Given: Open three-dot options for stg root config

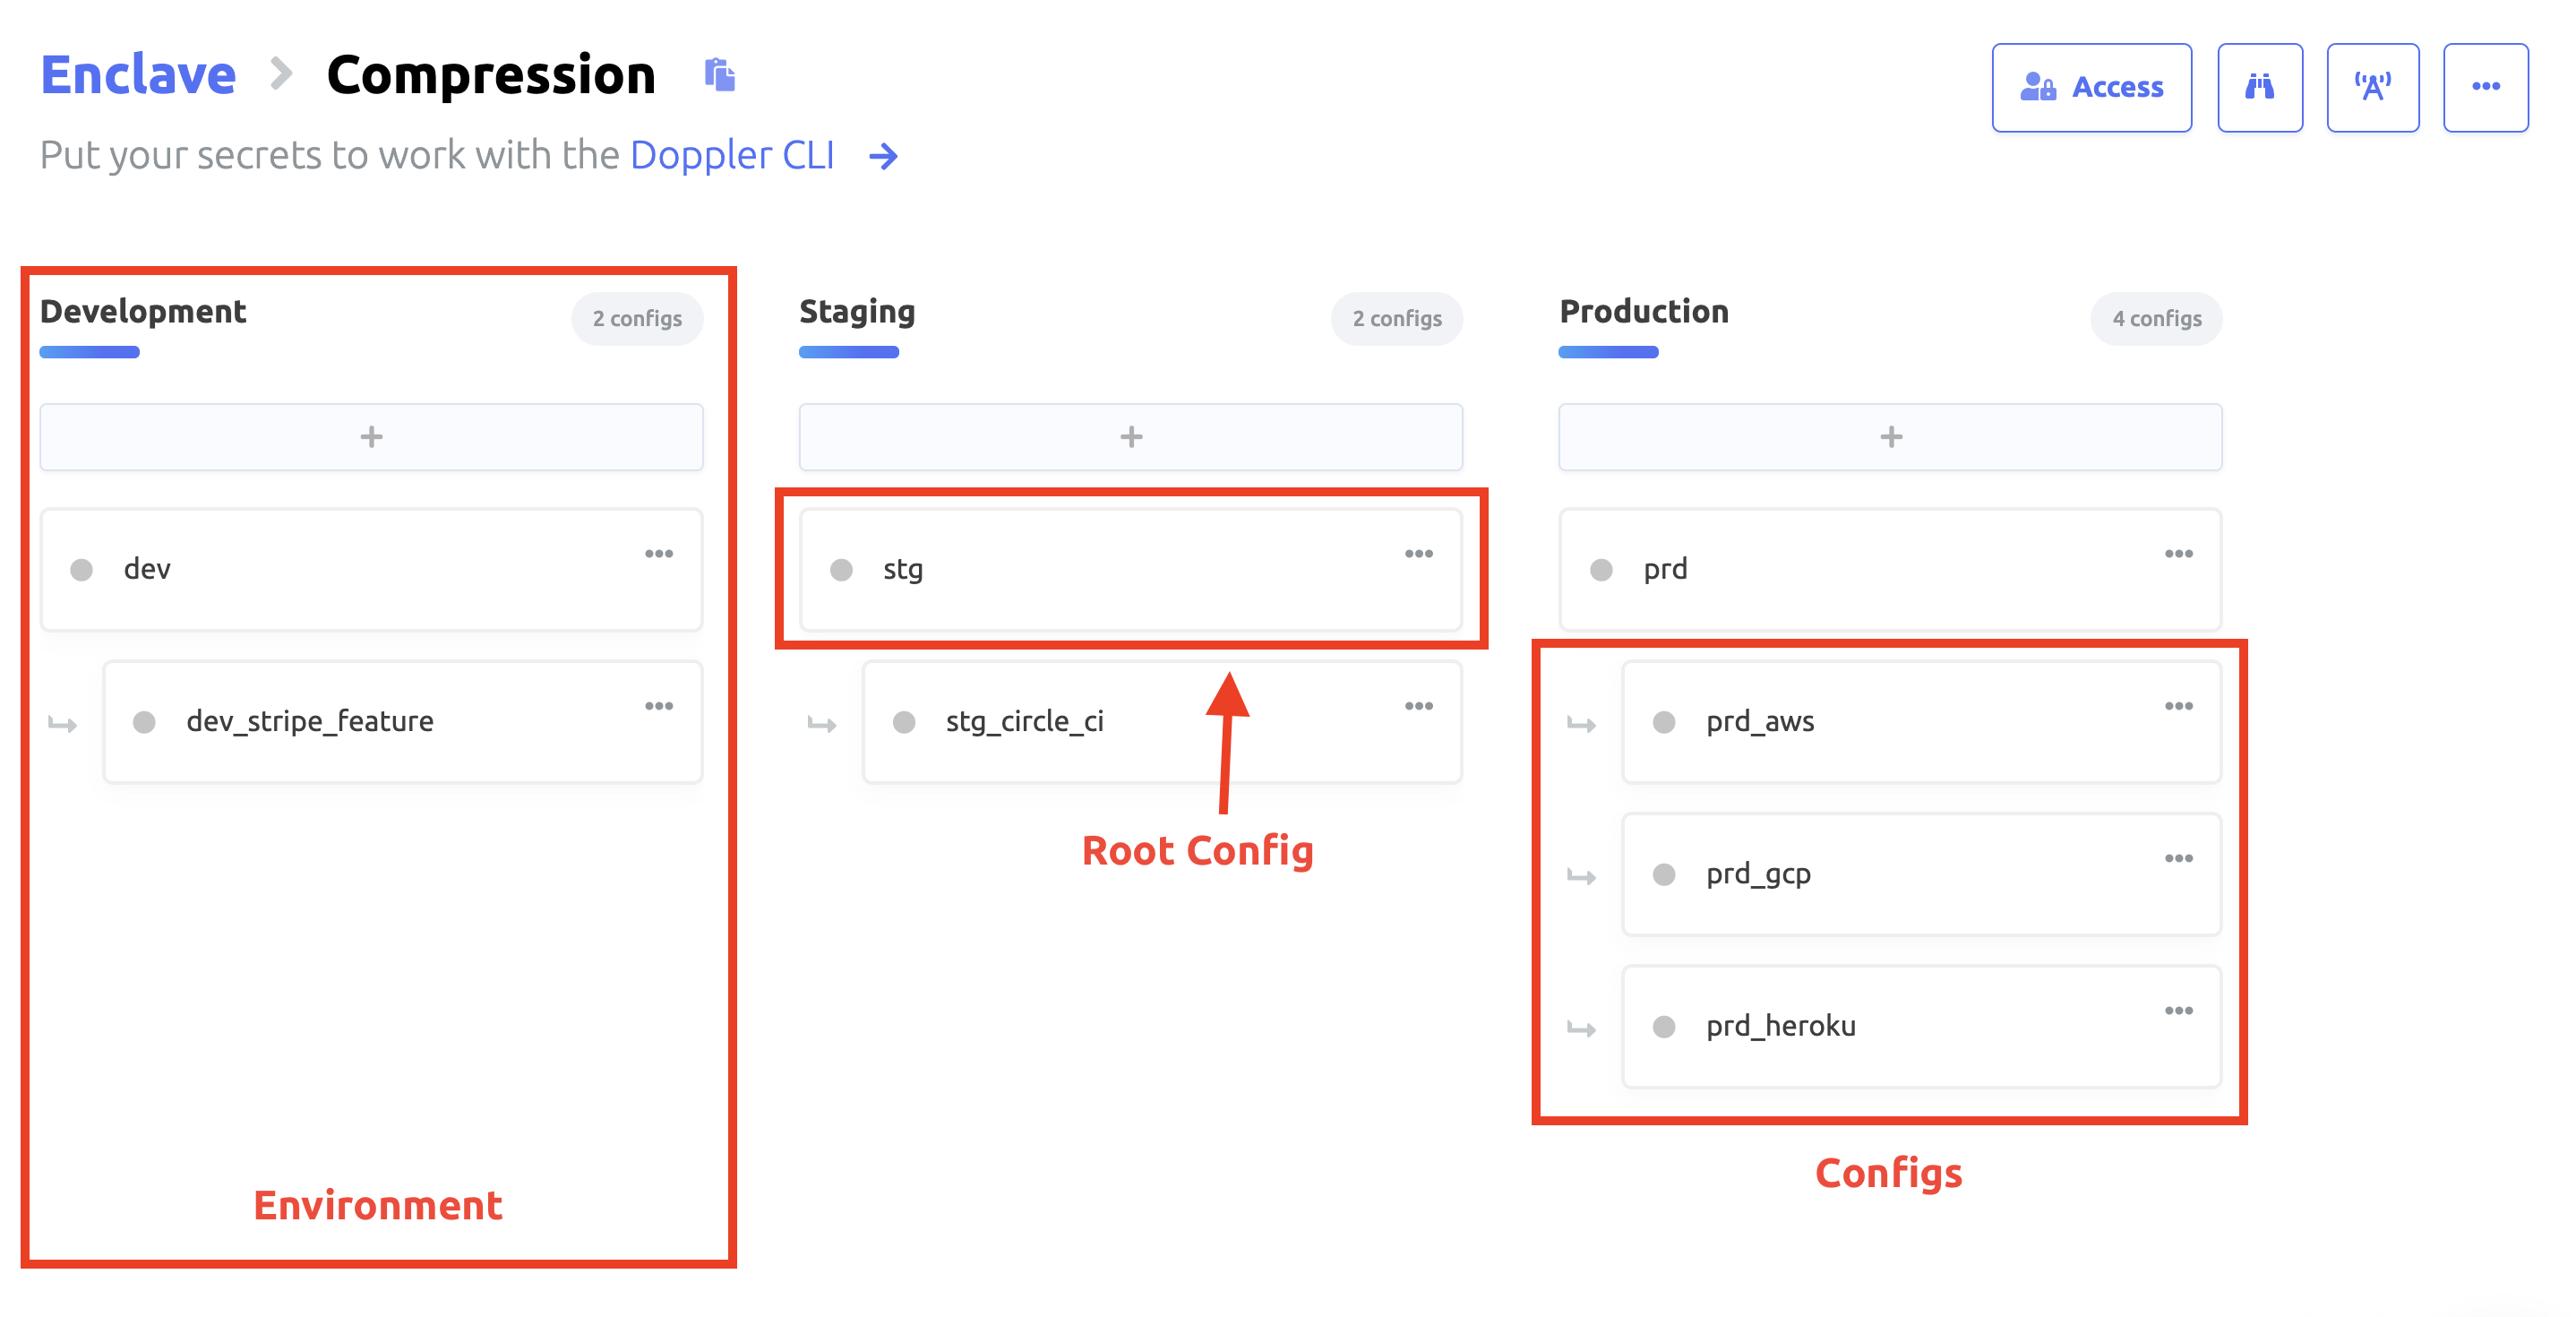Looking at the screenshot, I should click(x=1418, y=553).
